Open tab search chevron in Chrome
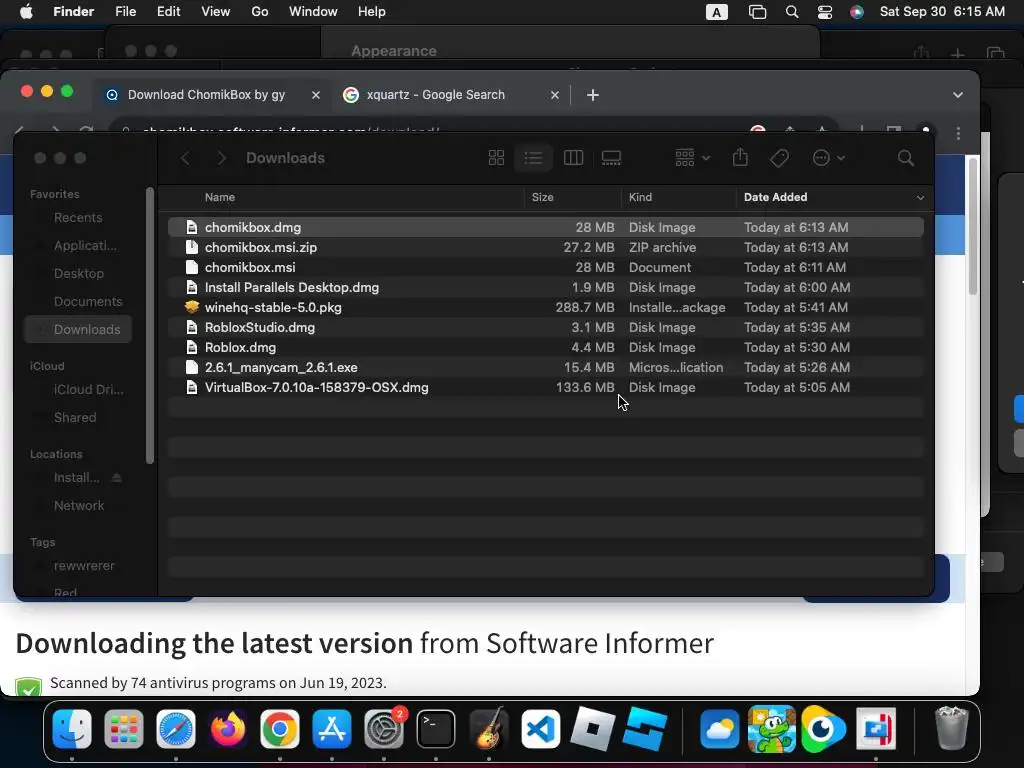This screenshot has height=768, width=1024. coord(957,95)
